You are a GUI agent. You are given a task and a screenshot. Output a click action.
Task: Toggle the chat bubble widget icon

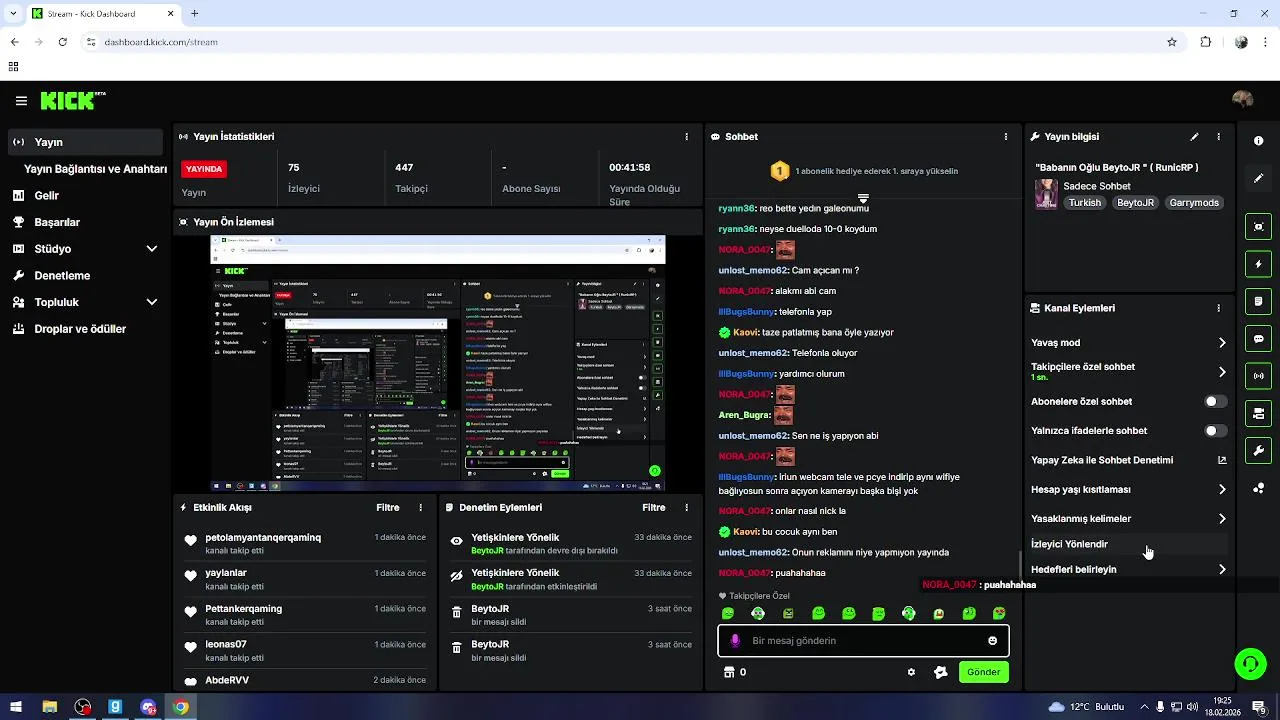1259,339
